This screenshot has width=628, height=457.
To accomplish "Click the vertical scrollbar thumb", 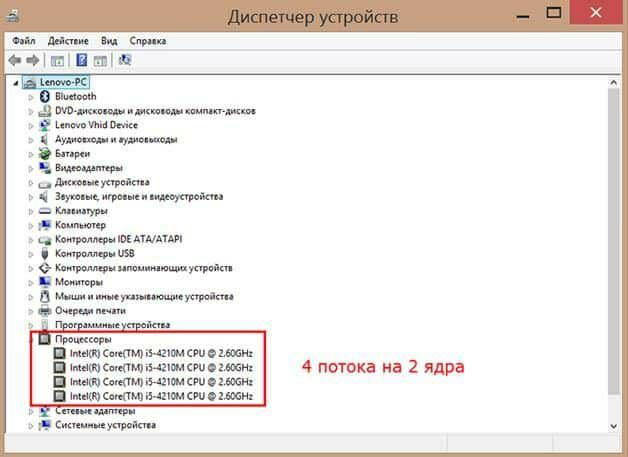I will tap(614, 242).
